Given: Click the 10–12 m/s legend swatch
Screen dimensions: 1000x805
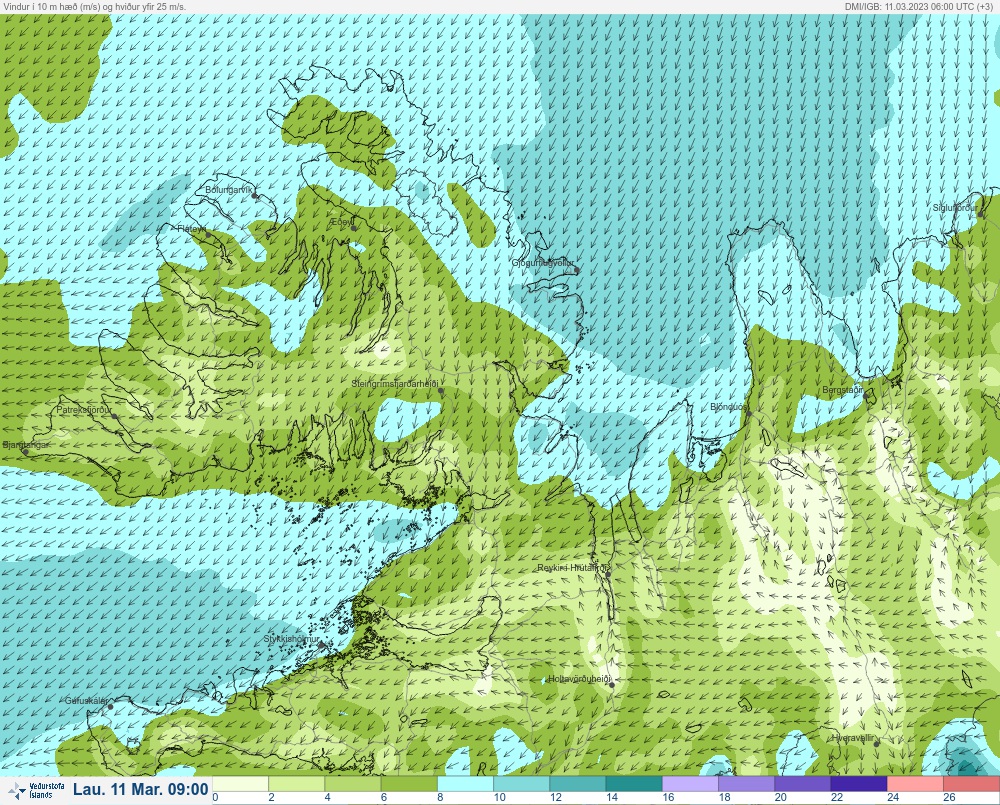Looking at the screenshot, I should click(x=522, y=783).
